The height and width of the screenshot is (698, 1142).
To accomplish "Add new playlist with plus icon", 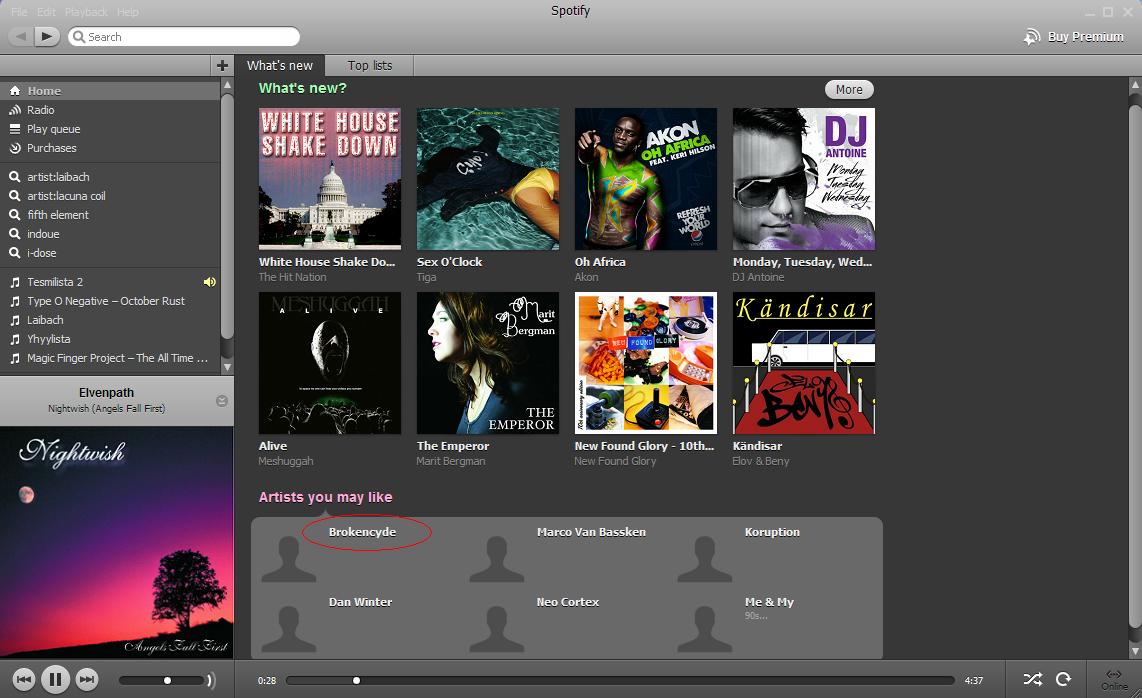I will [x=222, y=65].
